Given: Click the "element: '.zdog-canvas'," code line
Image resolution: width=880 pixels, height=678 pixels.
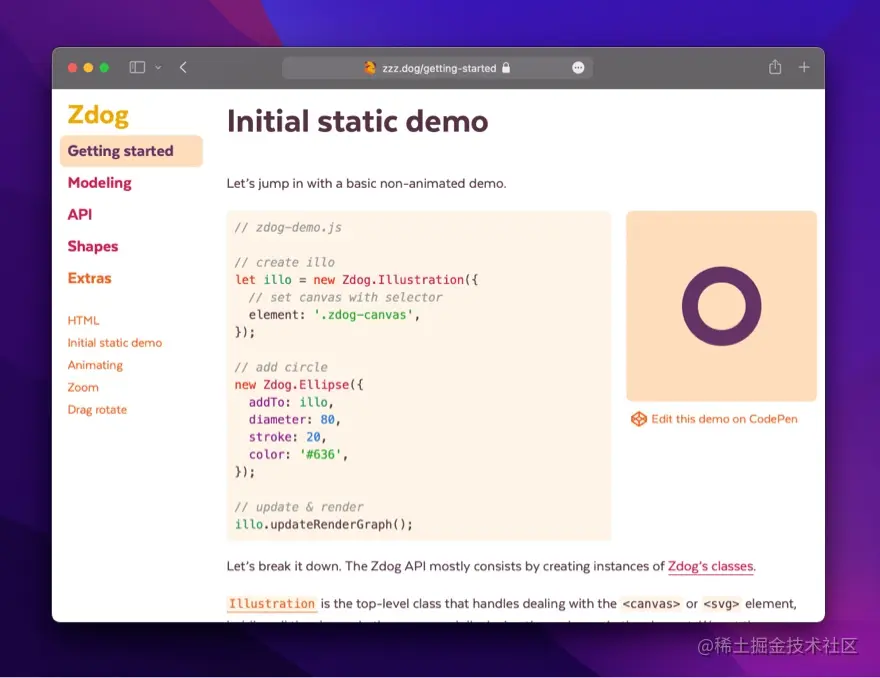Looking at the screenshot, I should click(x=334, y=315).
